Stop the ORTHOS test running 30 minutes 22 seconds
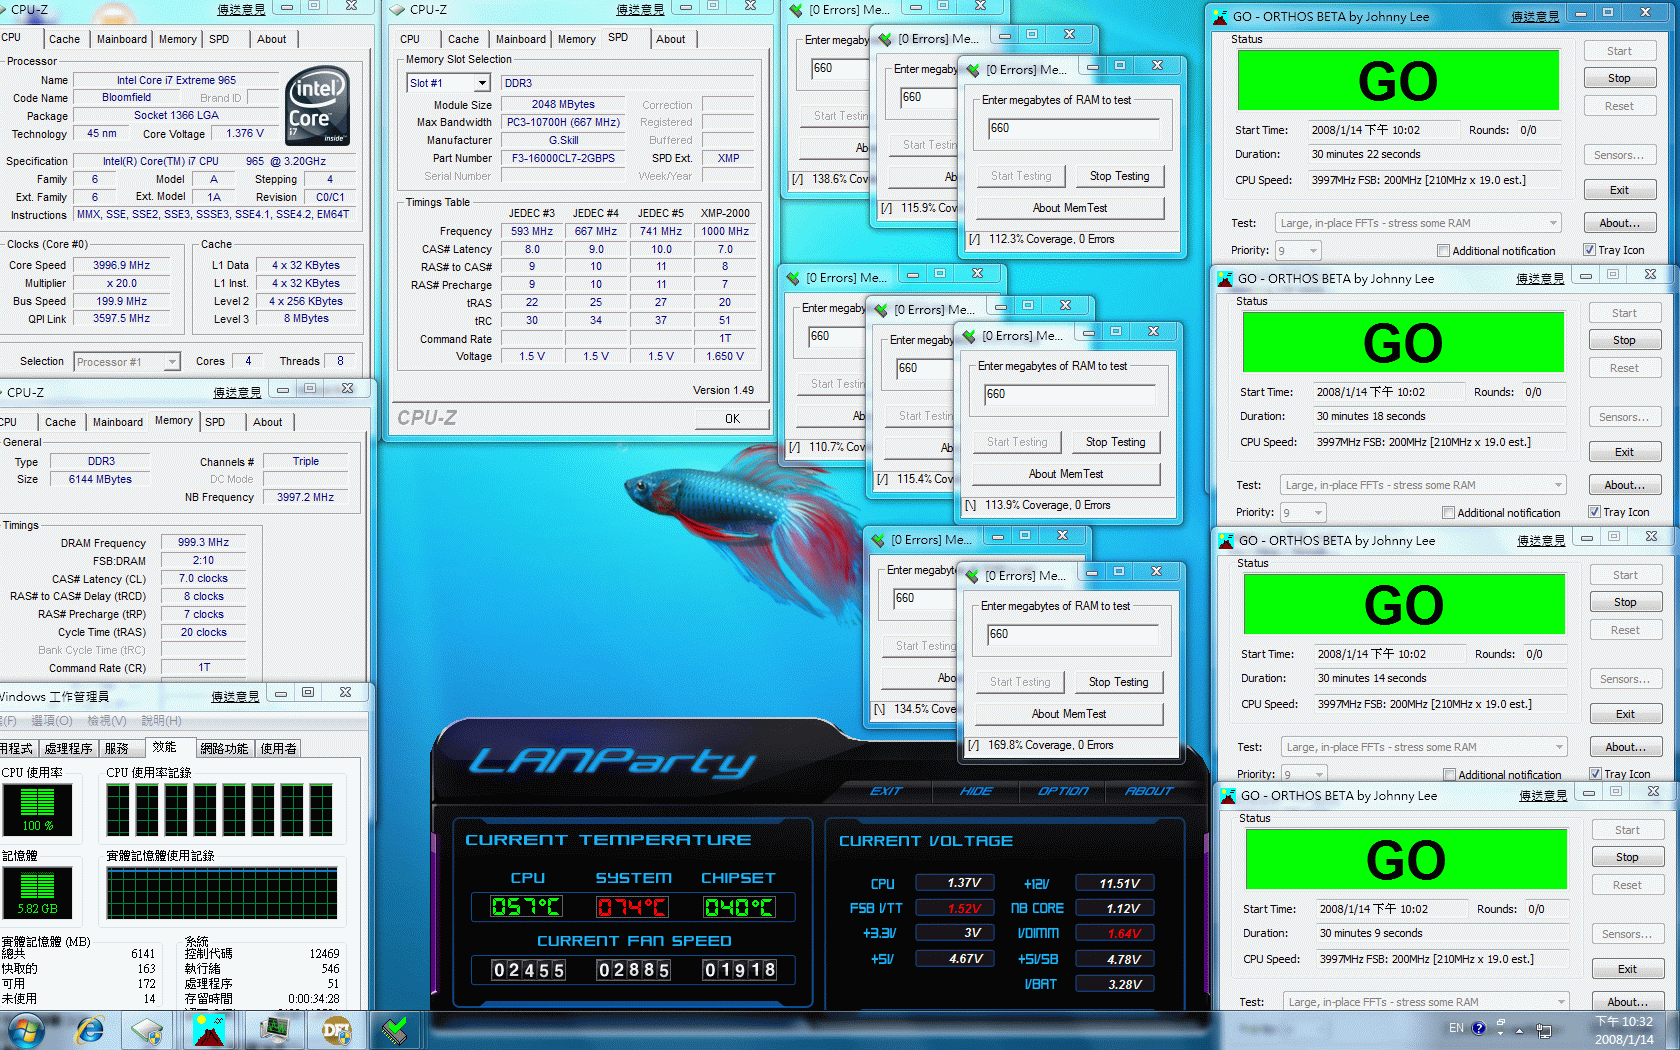The height and width of the screenshot is (1050, 1680). click(1619, 78)
